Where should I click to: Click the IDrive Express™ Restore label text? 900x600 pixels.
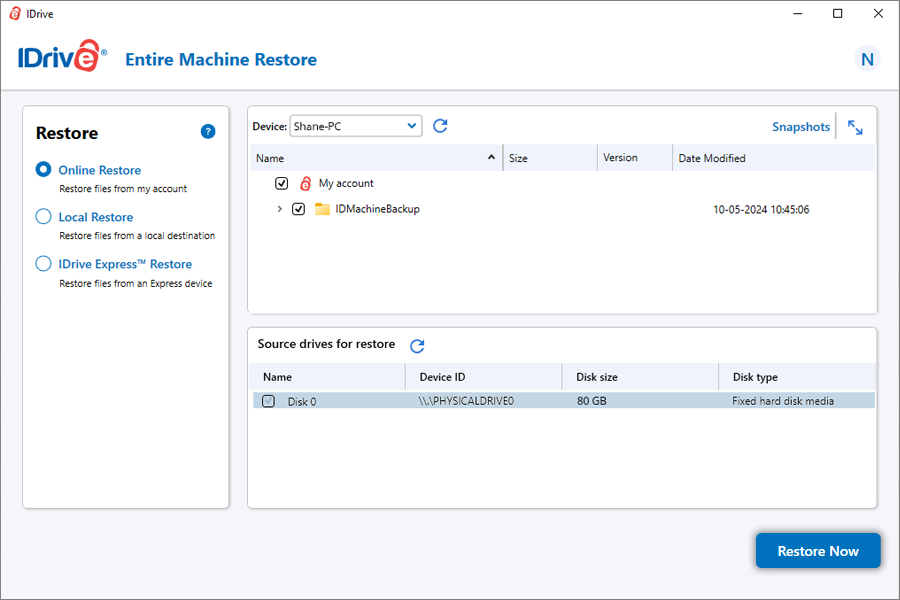(125, 264)
